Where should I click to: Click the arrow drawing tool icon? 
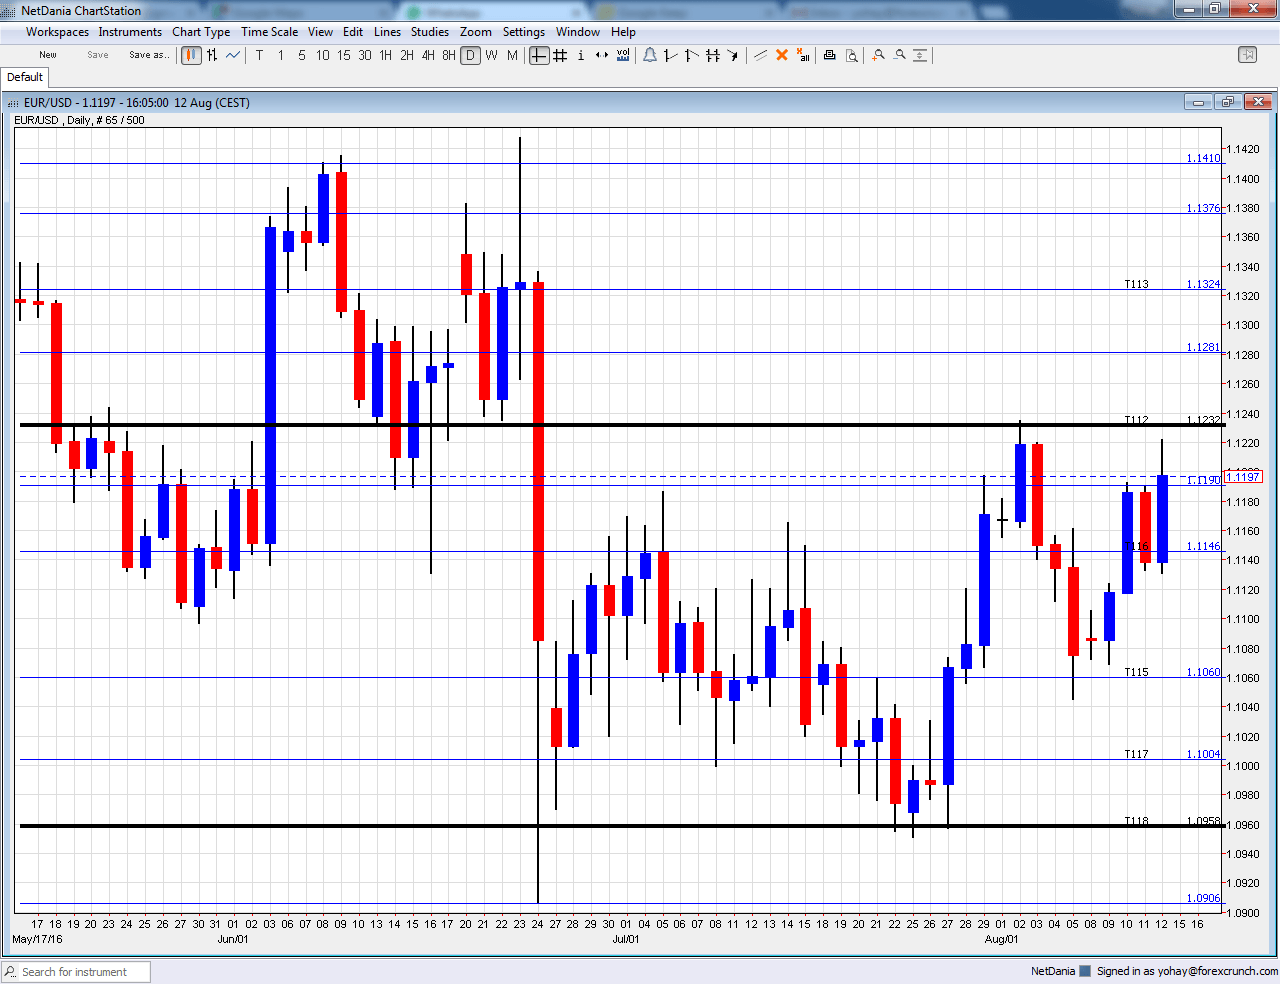(733, 55)
